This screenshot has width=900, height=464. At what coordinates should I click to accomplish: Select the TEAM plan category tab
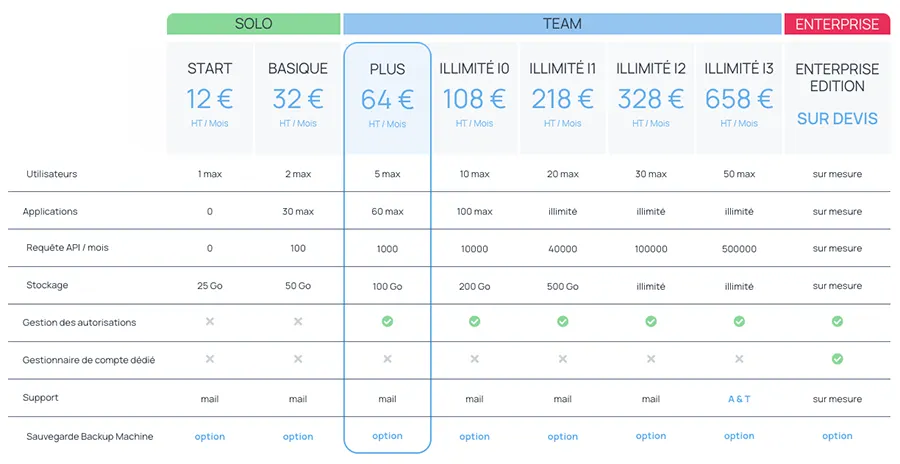562,24
